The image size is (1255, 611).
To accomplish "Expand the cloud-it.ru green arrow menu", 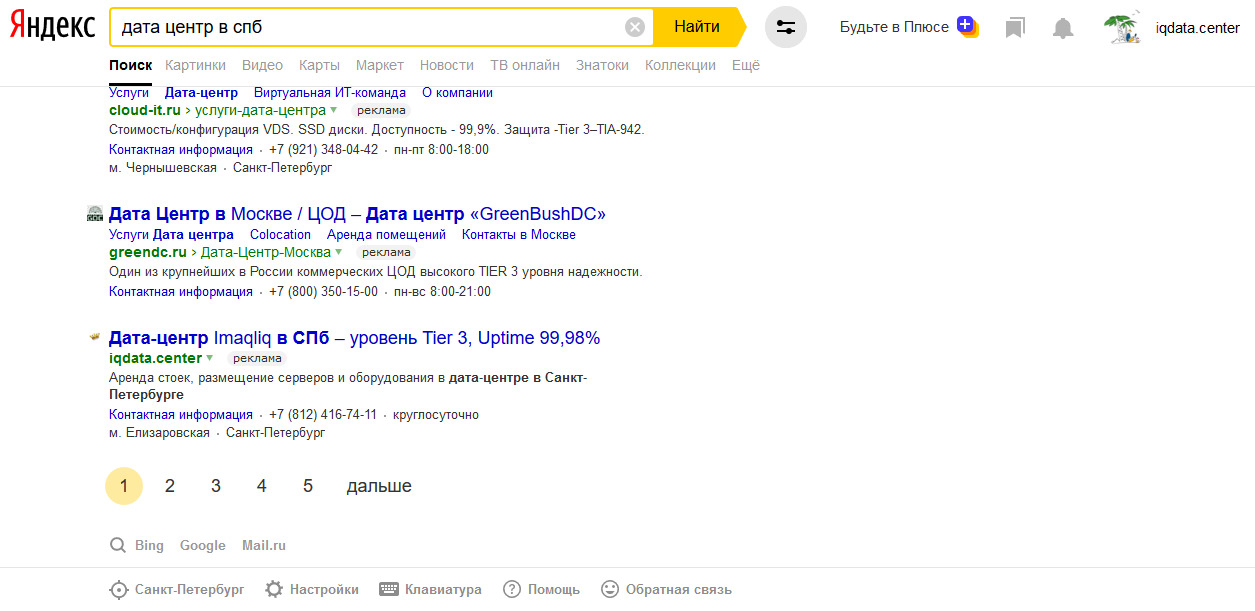I will coord(334,111).
